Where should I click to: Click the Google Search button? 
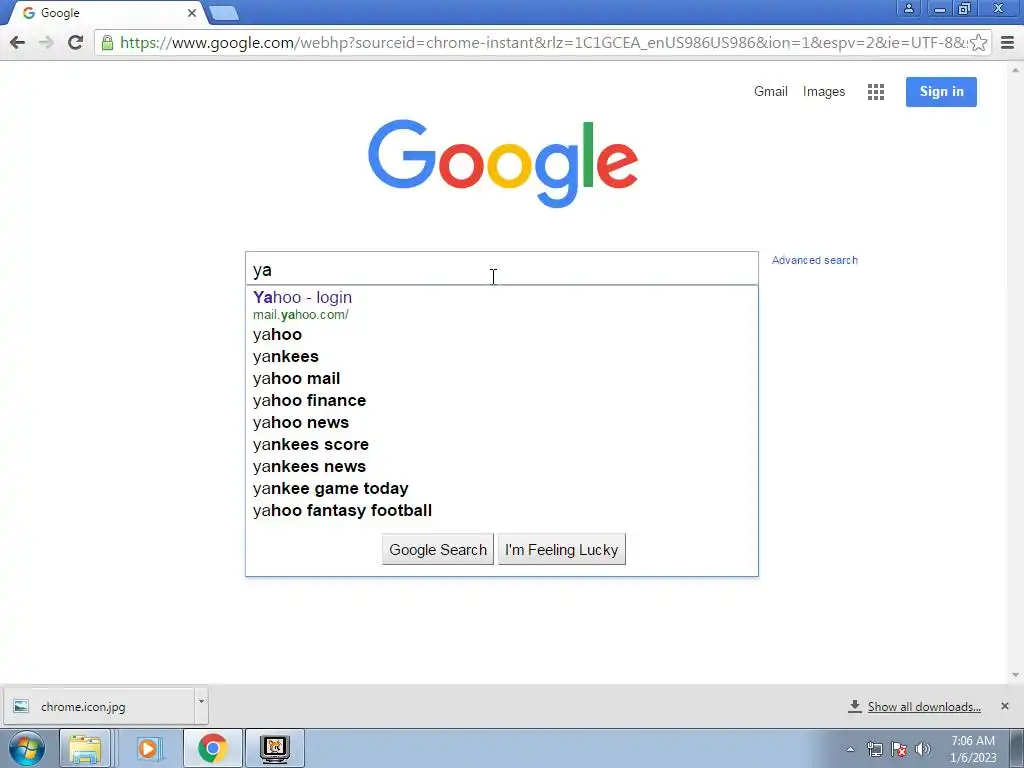[x=438, y=550]
